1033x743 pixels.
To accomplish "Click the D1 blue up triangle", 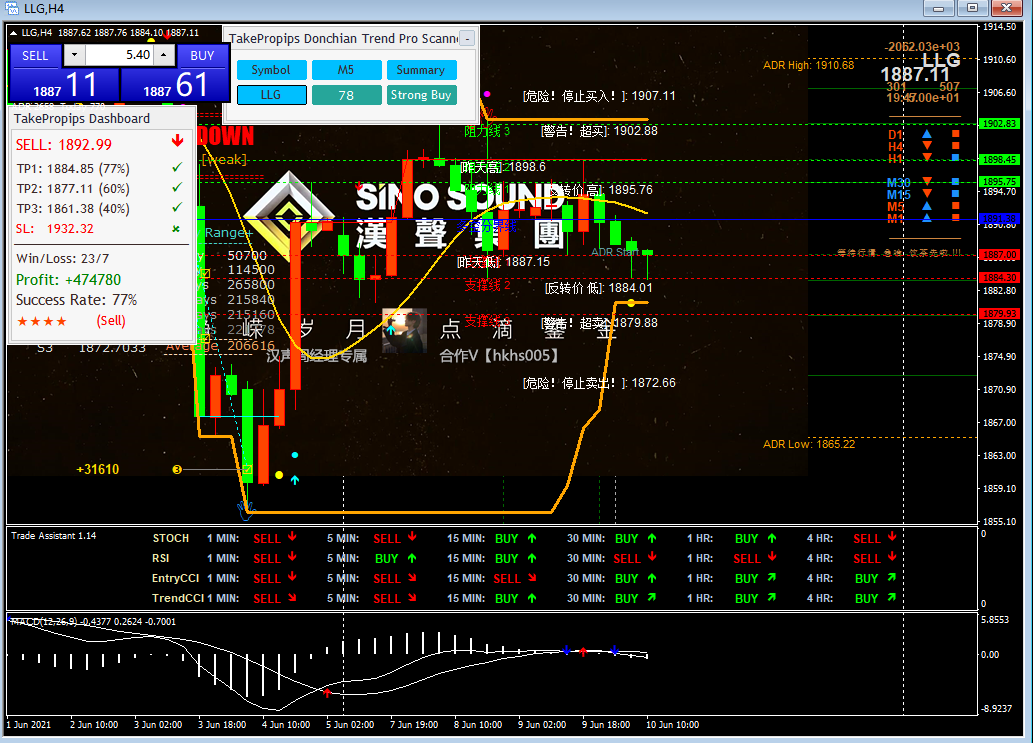I will point(927,134).
